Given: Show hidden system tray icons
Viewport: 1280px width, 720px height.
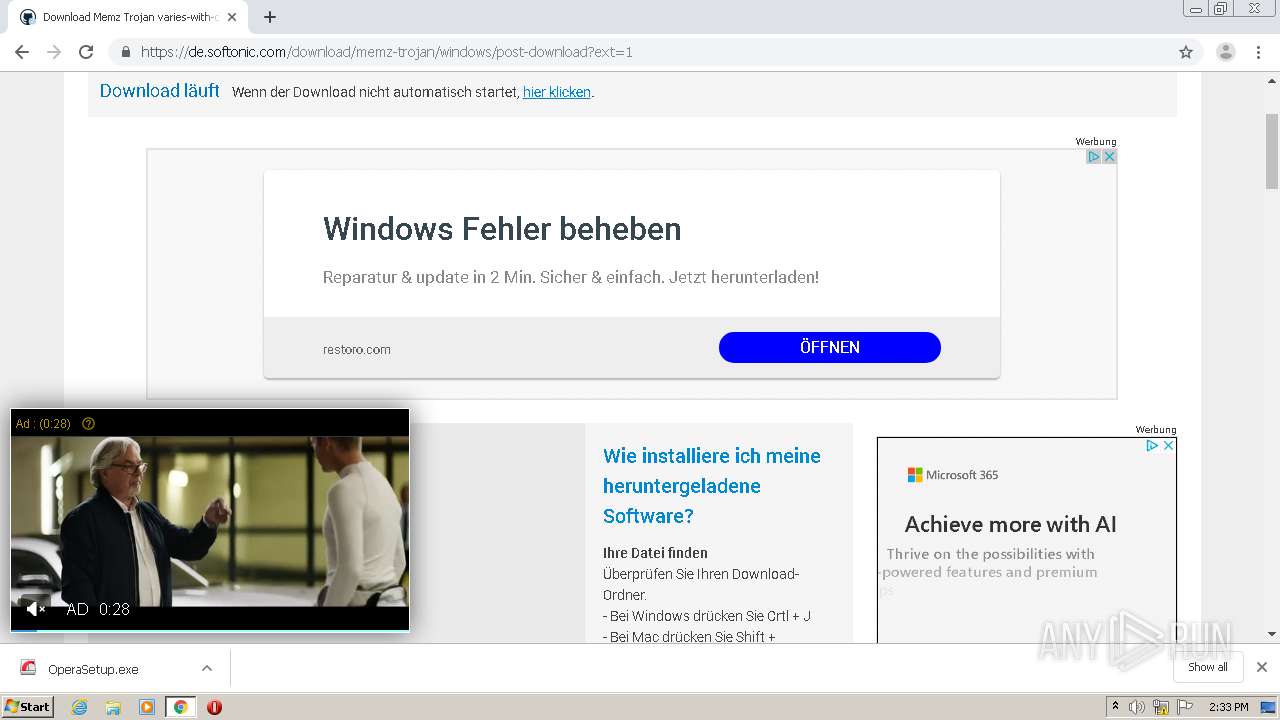Looking at the screenshot, I should tap(1115, 707).
